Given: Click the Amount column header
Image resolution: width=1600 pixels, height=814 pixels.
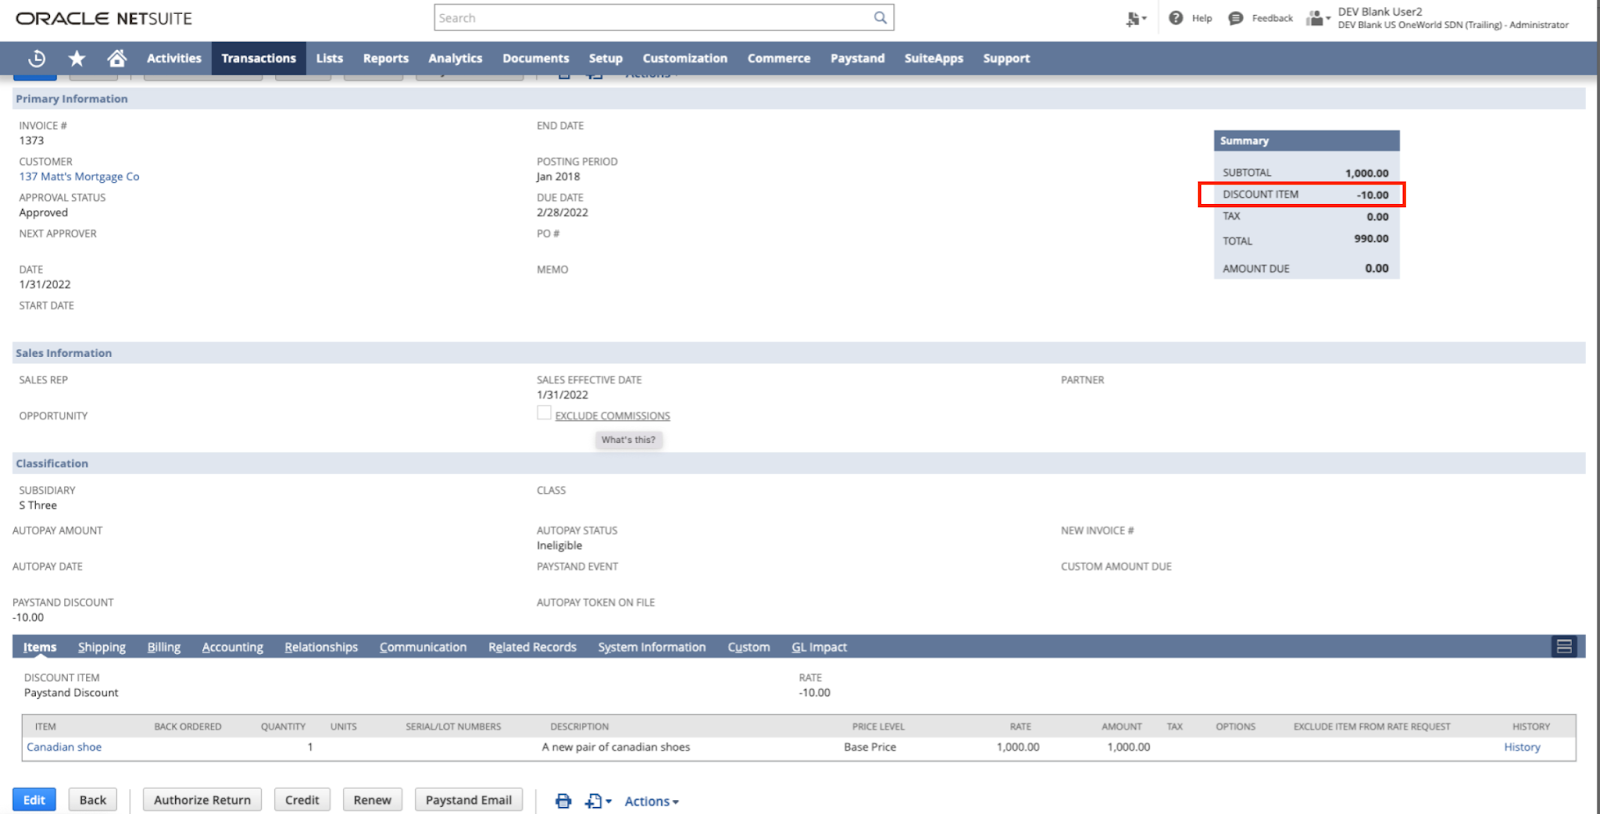Looking at the screenshot, I should click(1121, 726).
